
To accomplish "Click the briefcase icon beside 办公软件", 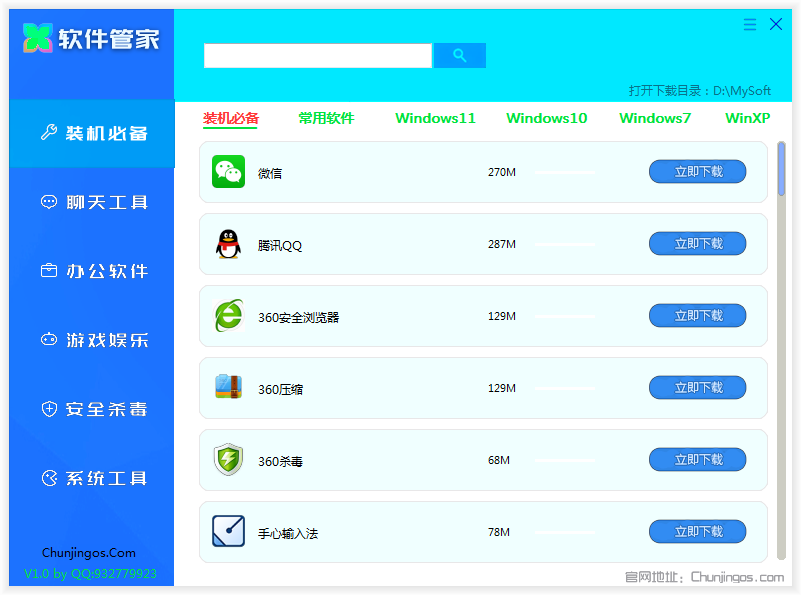I will coord(49,270).
